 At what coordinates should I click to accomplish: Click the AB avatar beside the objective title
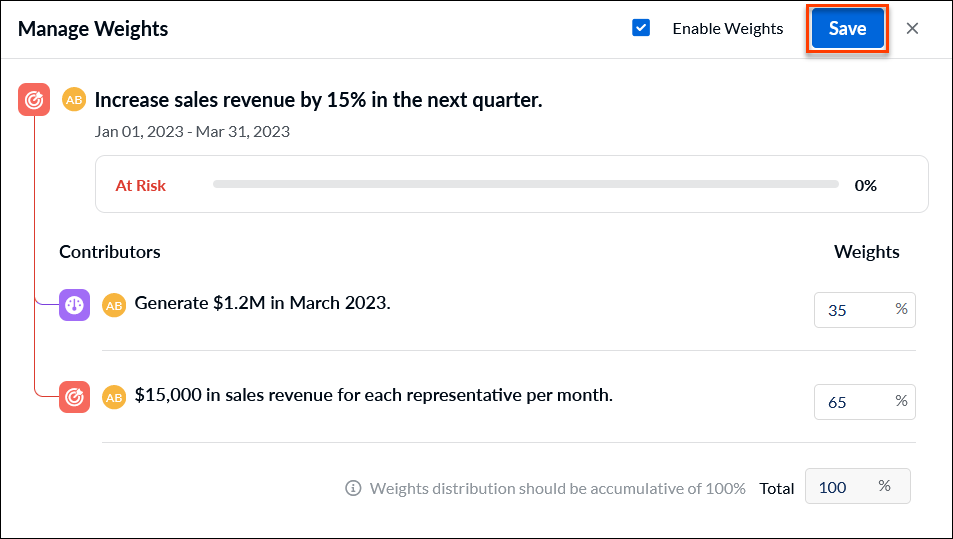(x=74, y=100)
